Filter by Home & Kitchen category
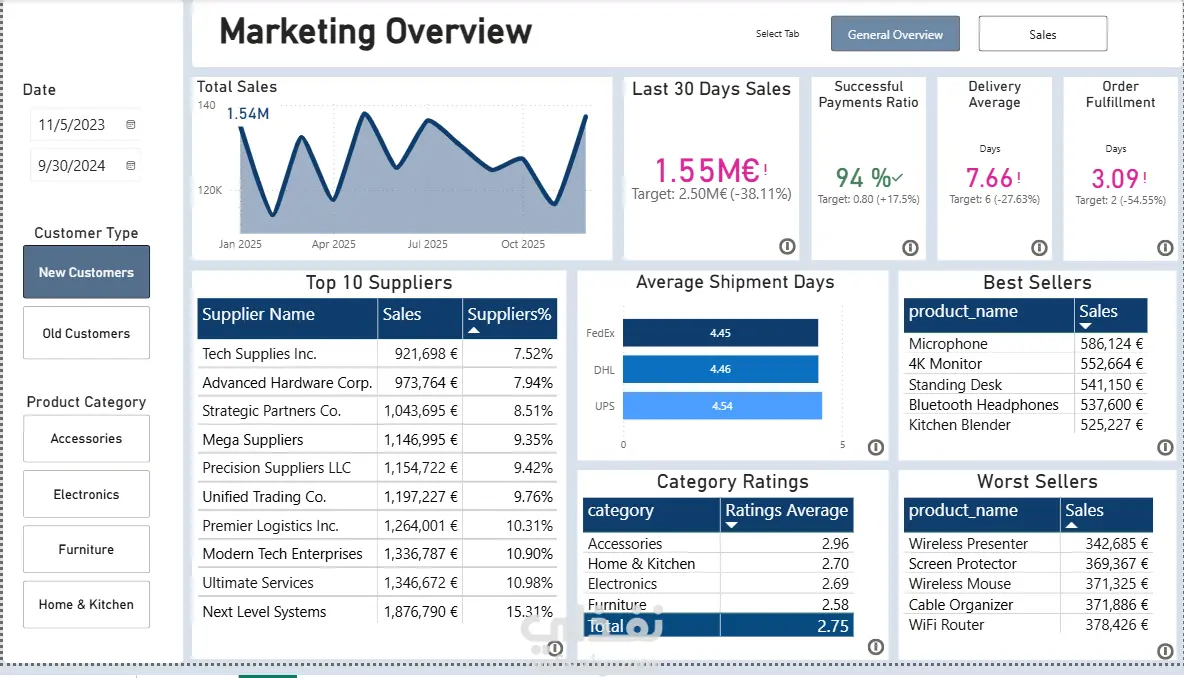Viewport: 1184px width, 678px height. point(86,604)
